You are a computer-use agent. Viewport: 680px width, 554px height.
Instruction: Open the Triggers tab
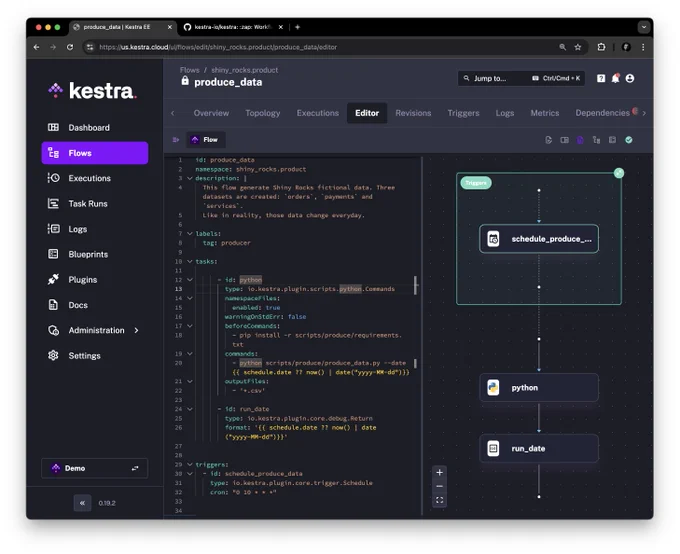click(464, 113)
